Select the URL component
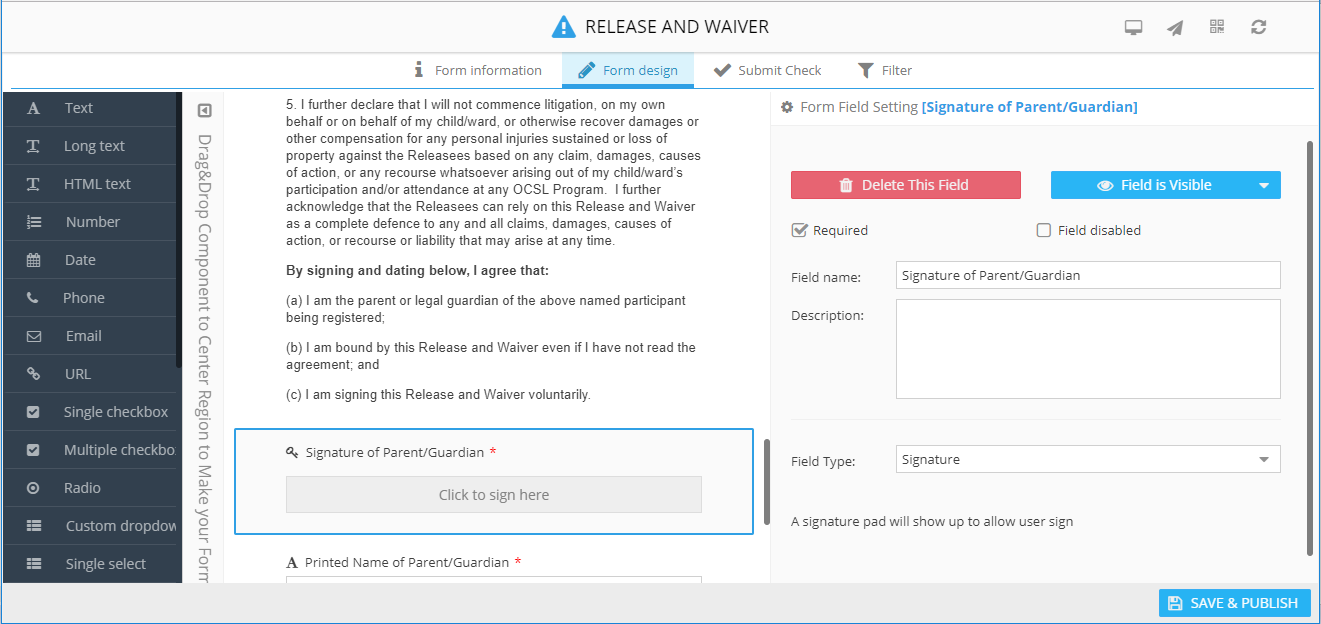The height and width of the screenshot is (624, 1321). coord(92,374)
